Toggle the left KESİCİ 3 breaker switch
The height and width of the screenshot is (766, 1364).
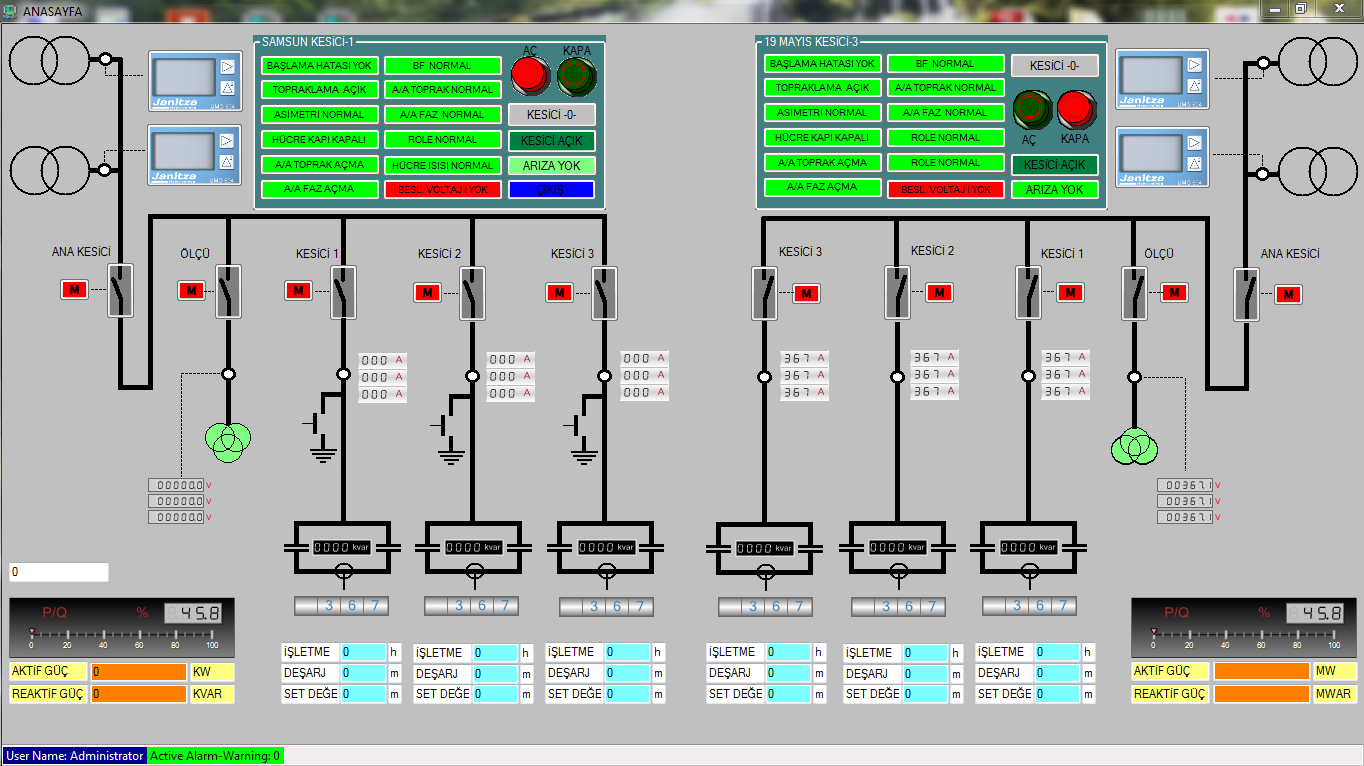[x=604, y=293]
